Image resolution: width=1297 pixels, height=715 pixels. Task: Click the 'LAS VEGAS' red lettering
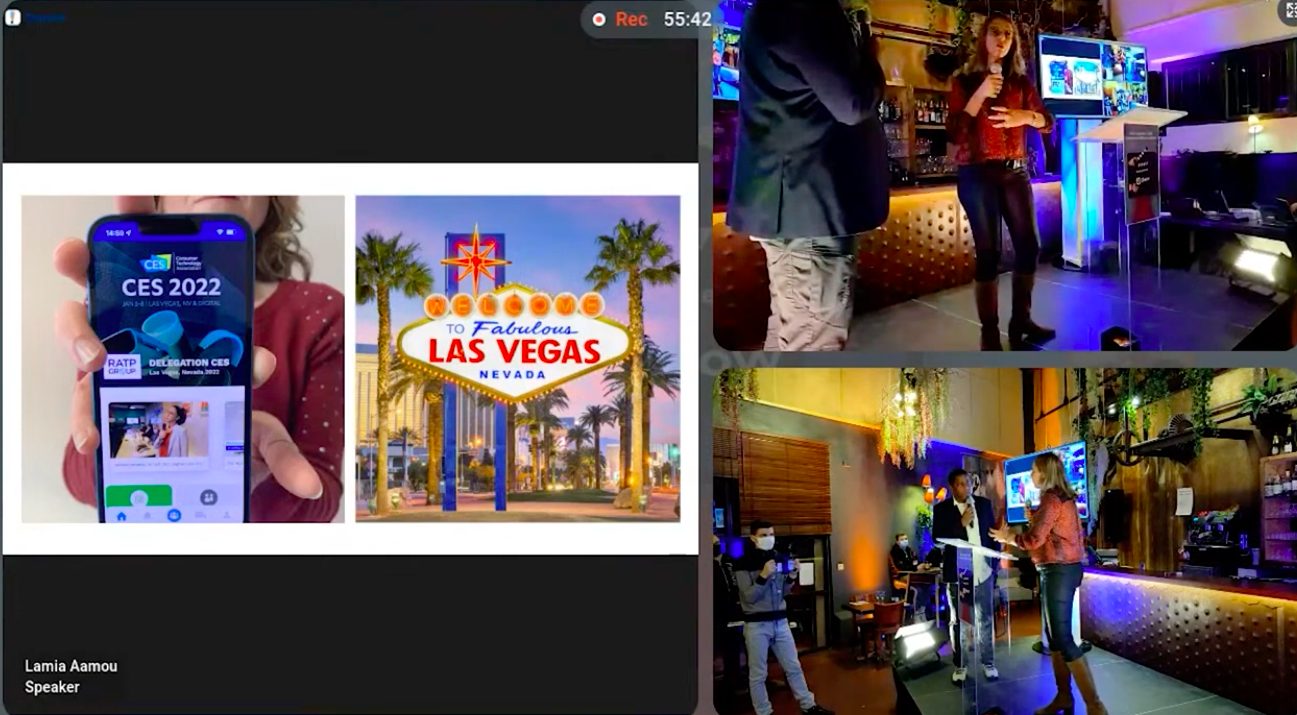[514, 350]
